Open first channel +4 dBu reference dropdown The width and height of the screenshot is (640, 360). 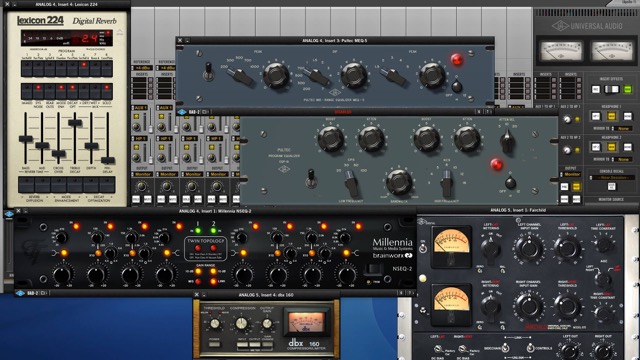142,68
